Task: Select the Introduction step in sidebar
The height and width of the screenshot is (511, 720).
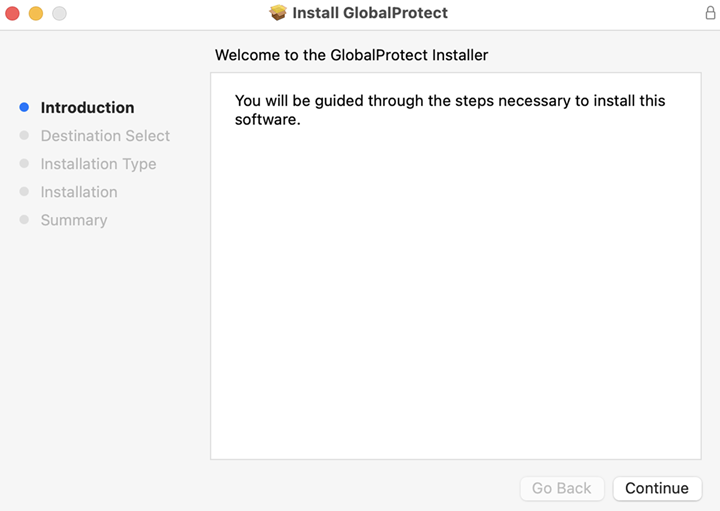Action: pyautogui.click(x=87, y=107)
